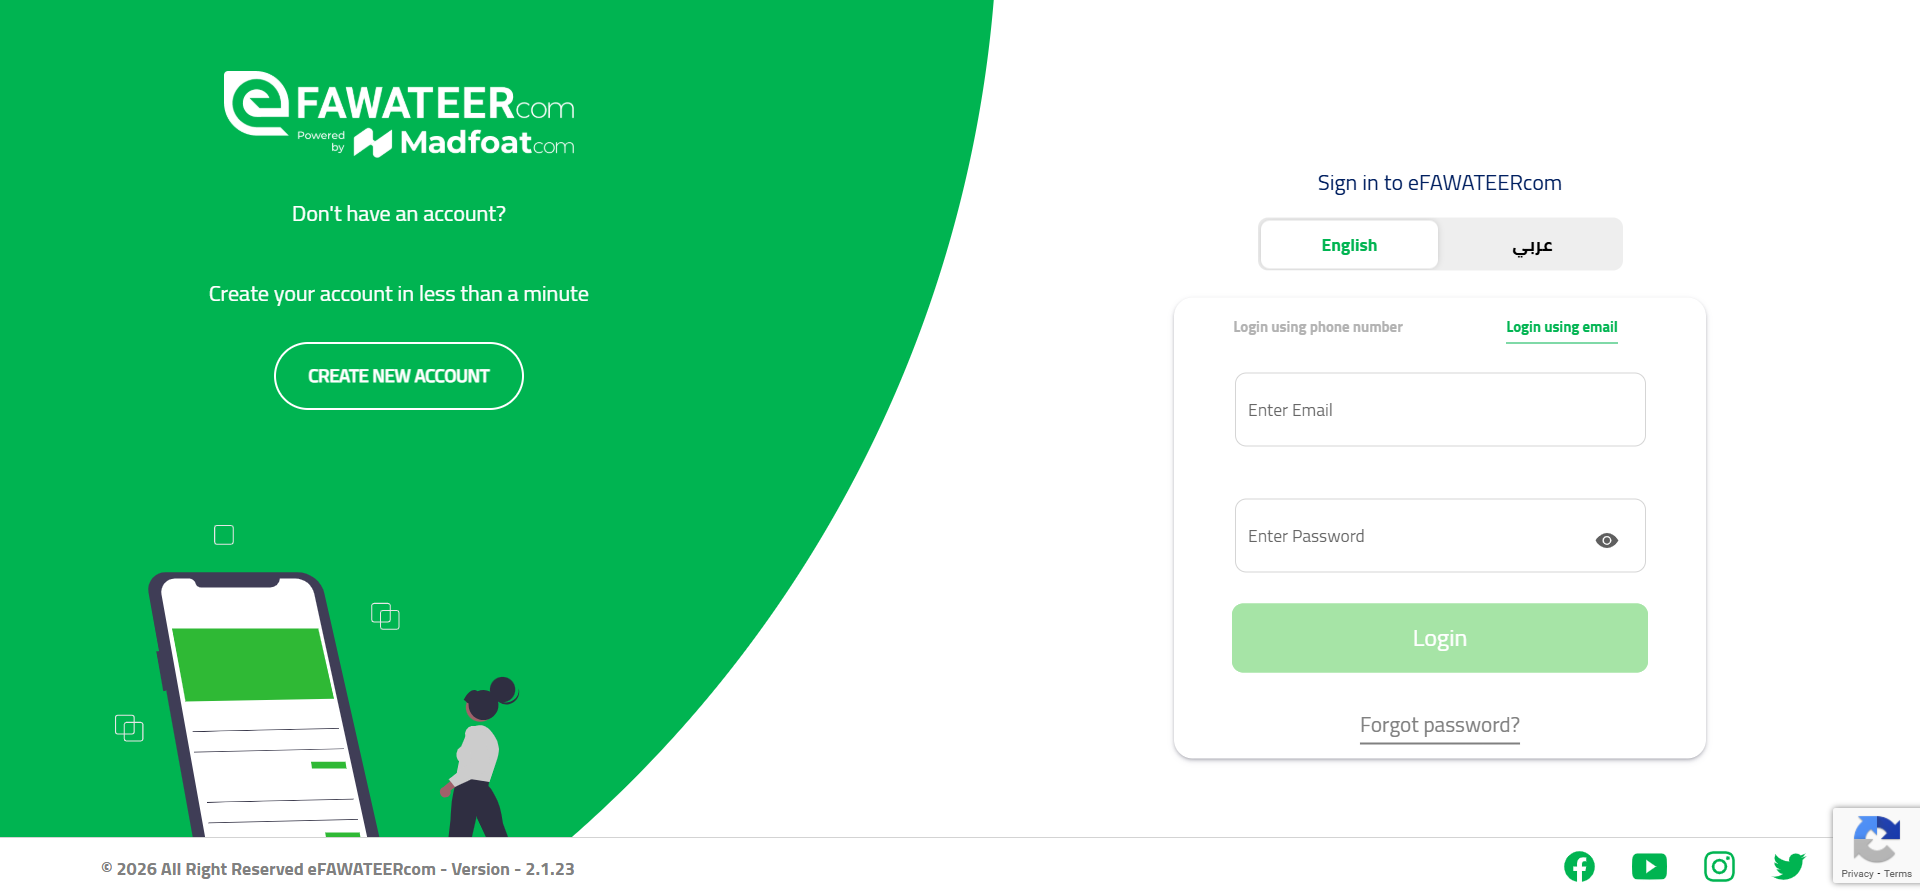Click CREATE NEW ACCOUNT button
The image size is (1920, 896).
[398, 376]
